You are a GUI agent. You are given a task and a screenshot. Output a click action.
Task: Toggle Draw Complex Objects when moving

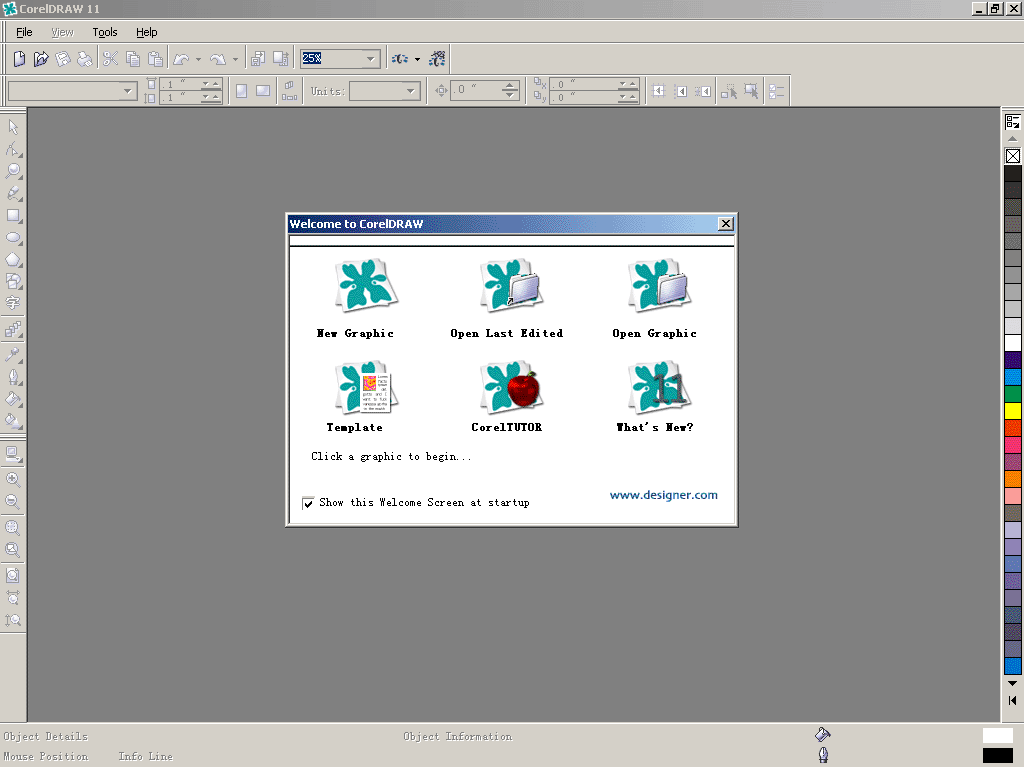tap(728, 91)
